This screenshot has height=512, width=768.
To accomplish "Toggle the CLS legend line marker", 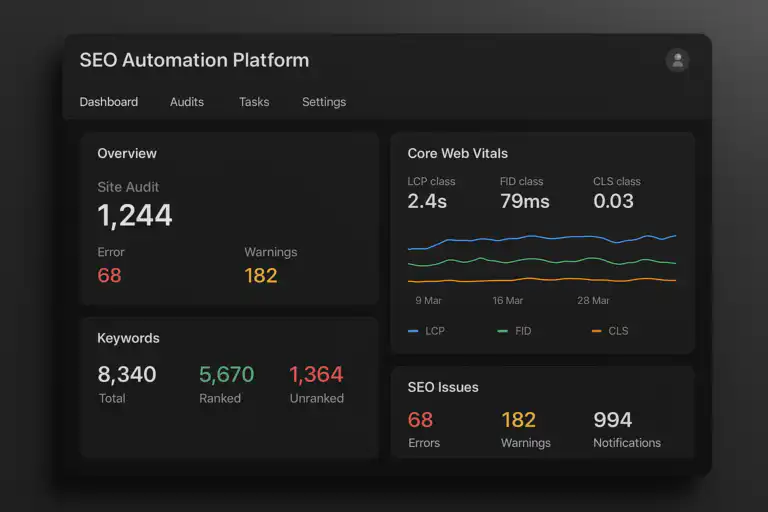I will 597,331.
